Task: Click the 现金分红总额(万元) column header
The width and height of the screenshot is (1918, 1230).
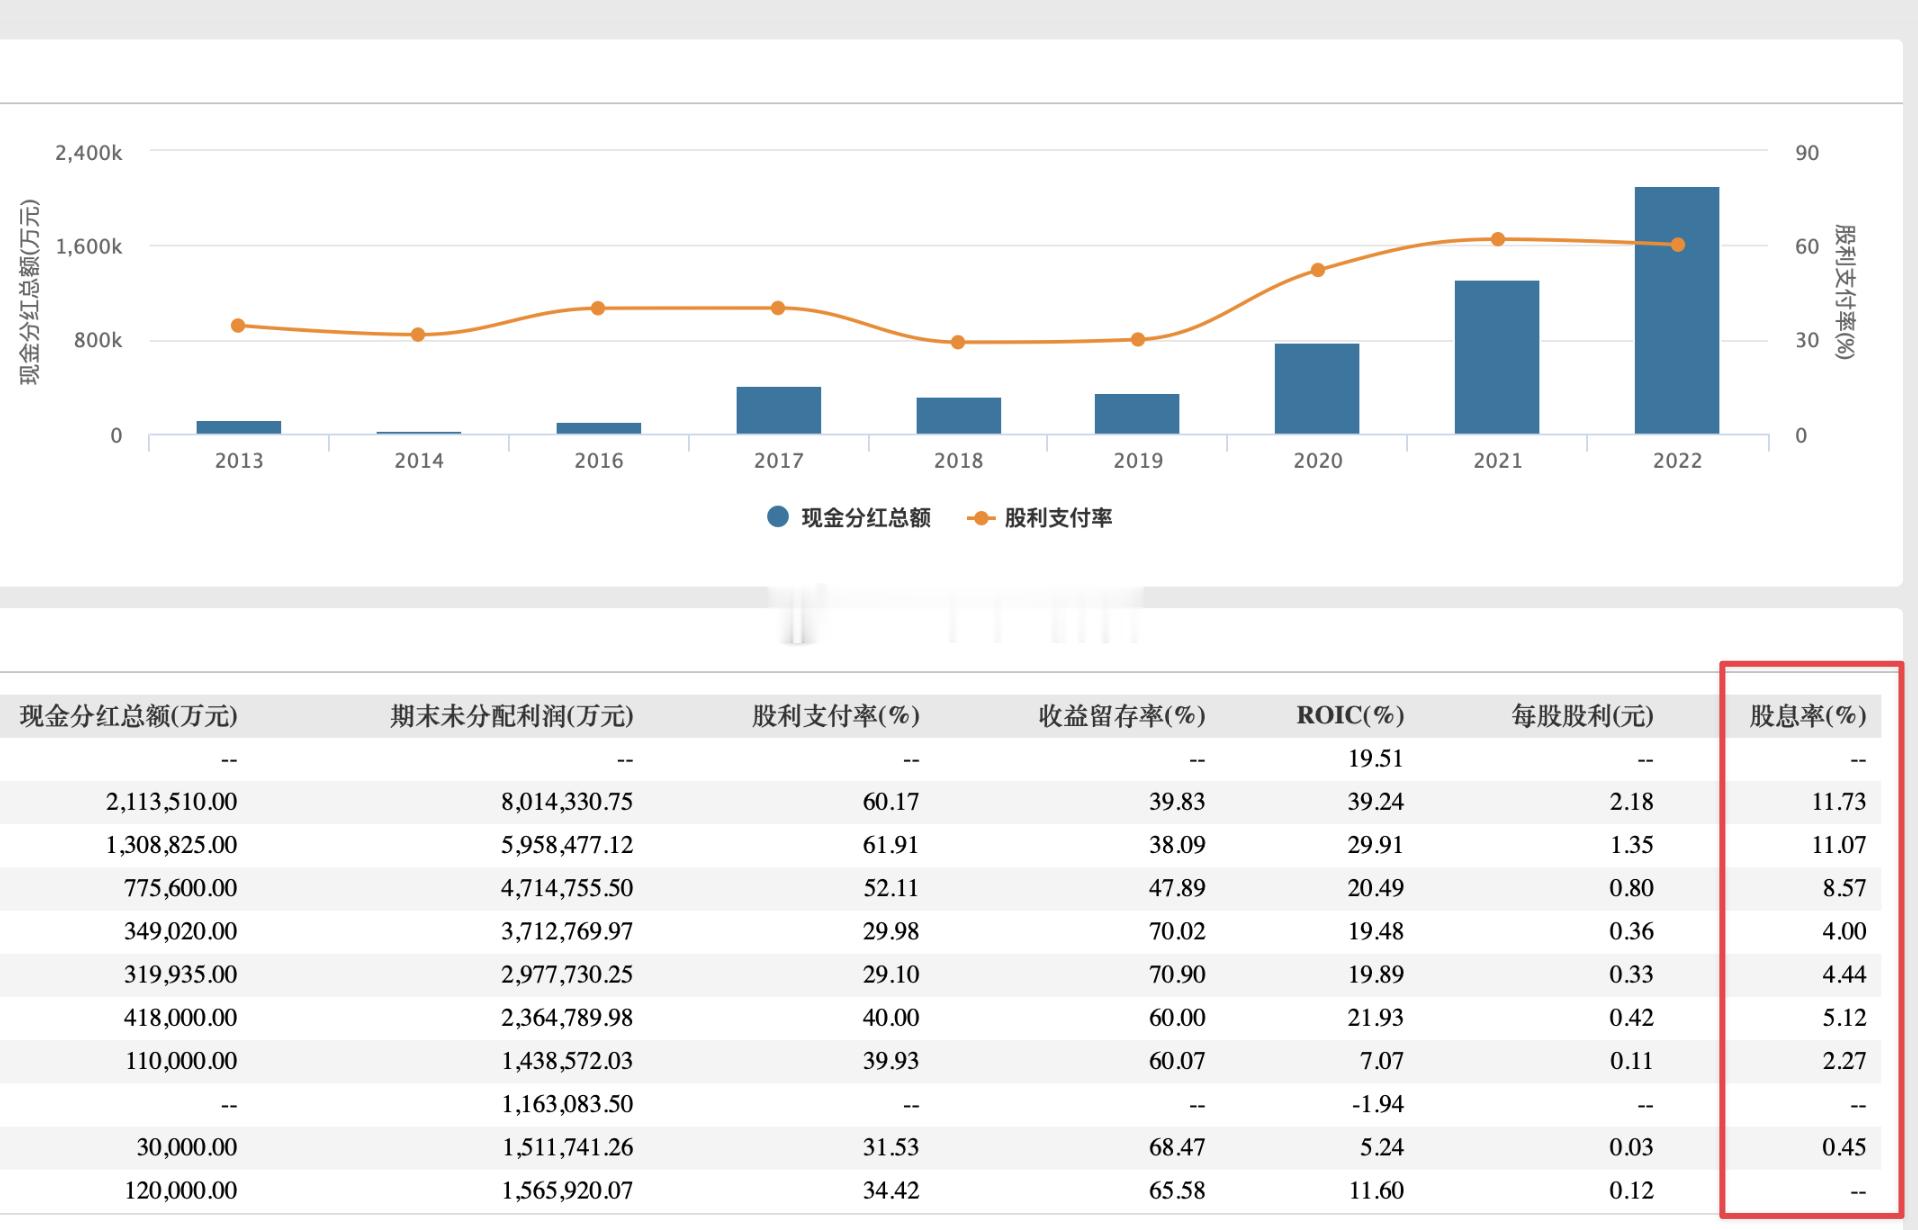Action: coord(129,716)
